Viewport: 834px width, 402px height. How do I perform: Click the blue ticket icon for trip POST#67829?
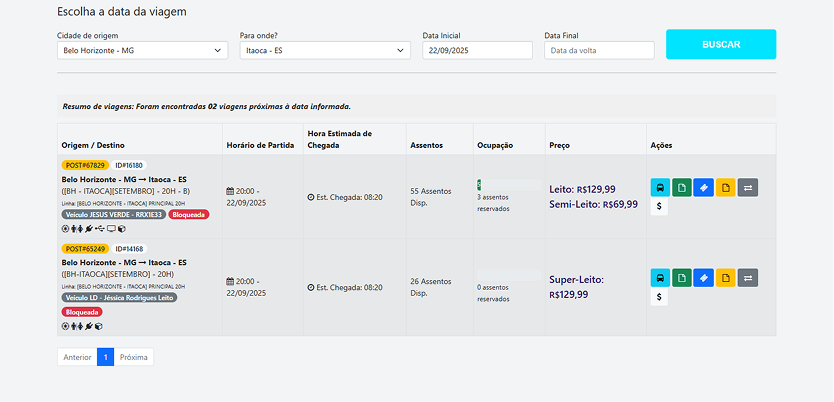(704, 187)
